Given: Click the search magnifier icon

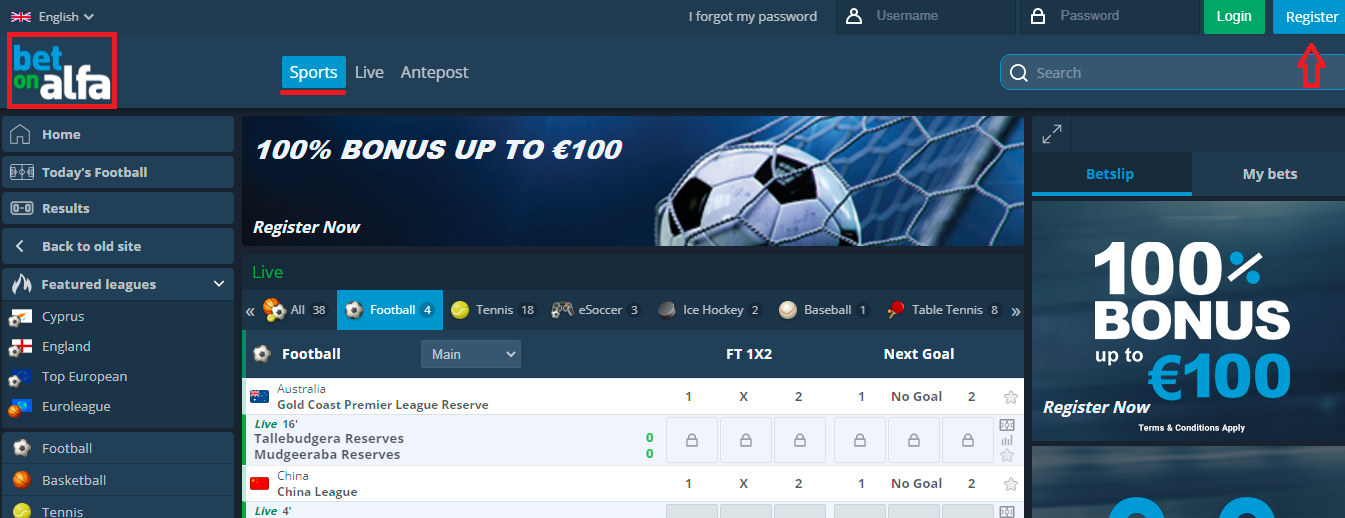Looking at the screenshot, I should click(x=1019, y=73).
